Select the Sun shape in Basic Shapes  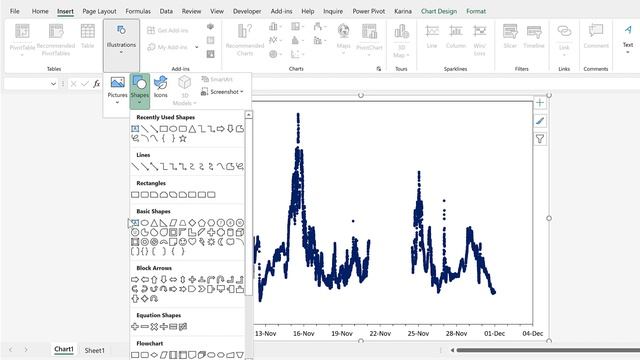pos(211,242)
